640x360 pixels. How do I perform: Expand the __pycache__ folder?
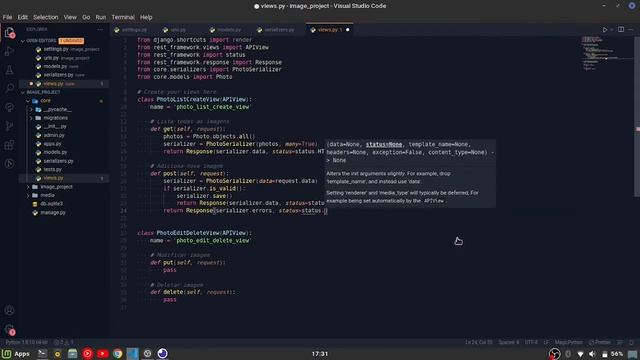pos(31,109)
